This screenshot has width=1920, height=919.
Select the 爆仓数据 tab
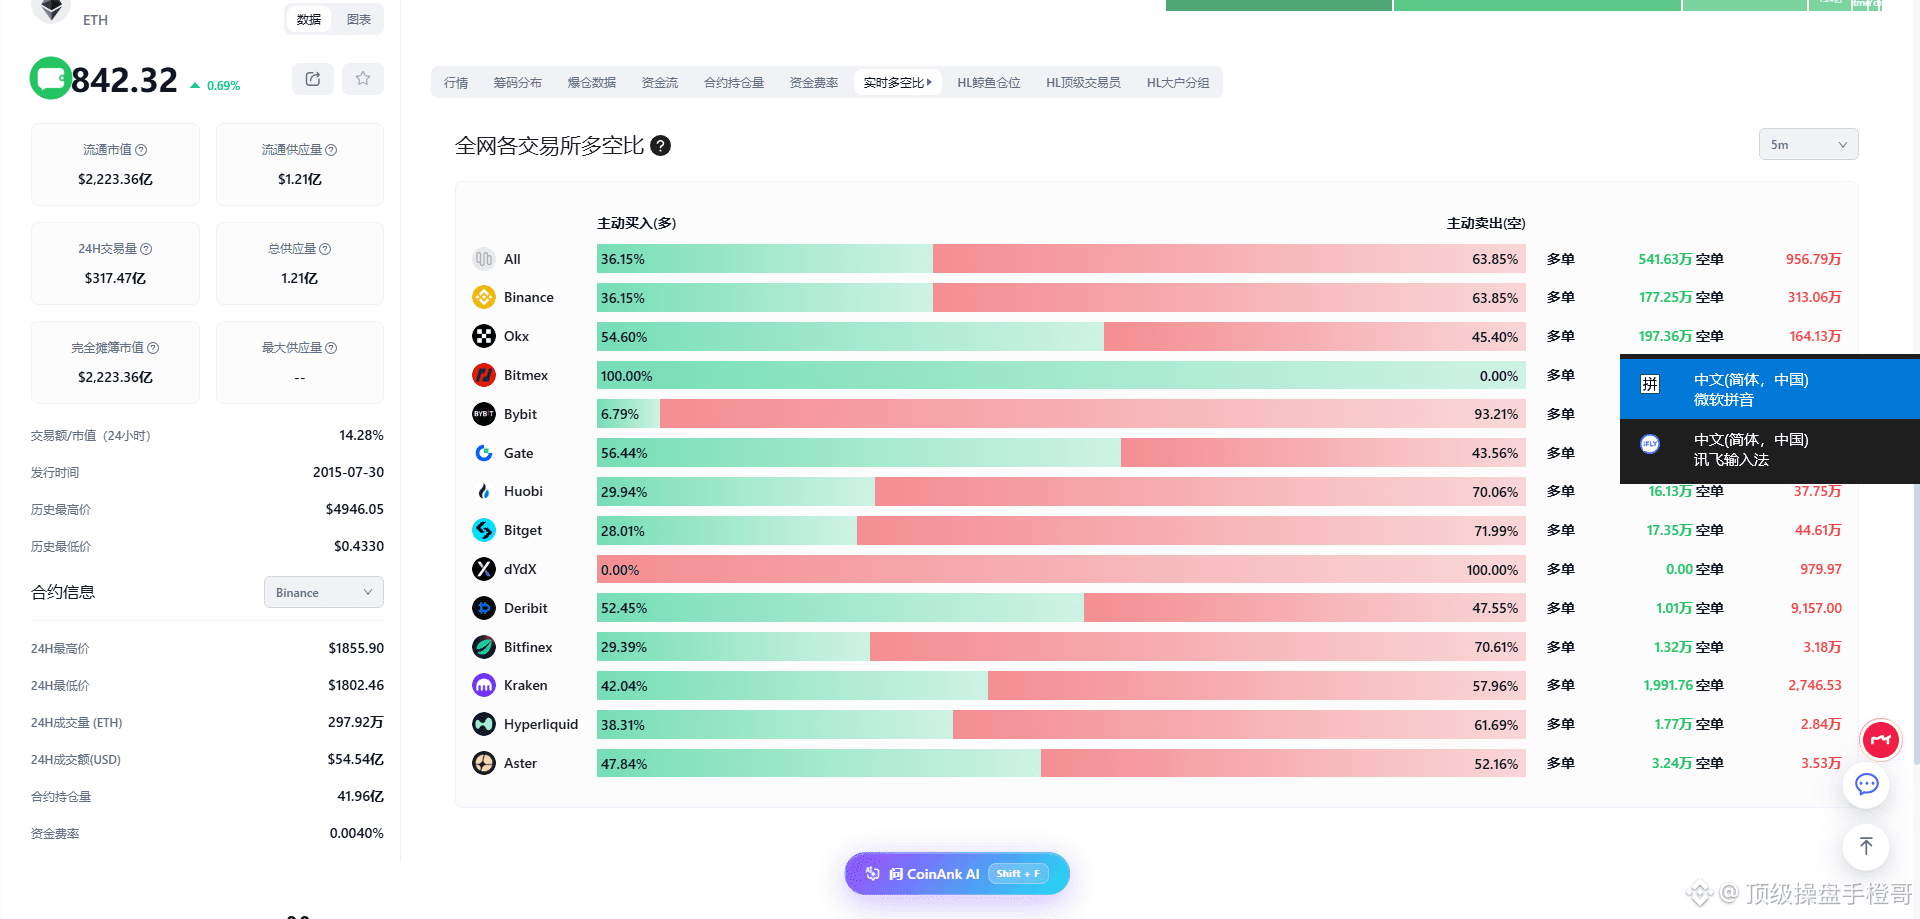click(x=592, y=83)
